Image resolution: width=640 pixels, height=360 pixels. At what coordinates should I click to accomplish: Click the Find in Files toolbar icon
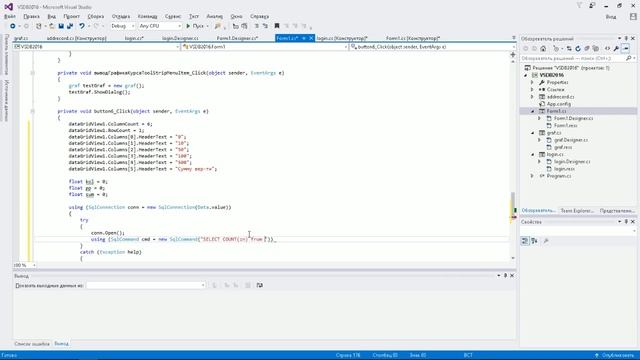pyautogui.click(x=218, y=26)
